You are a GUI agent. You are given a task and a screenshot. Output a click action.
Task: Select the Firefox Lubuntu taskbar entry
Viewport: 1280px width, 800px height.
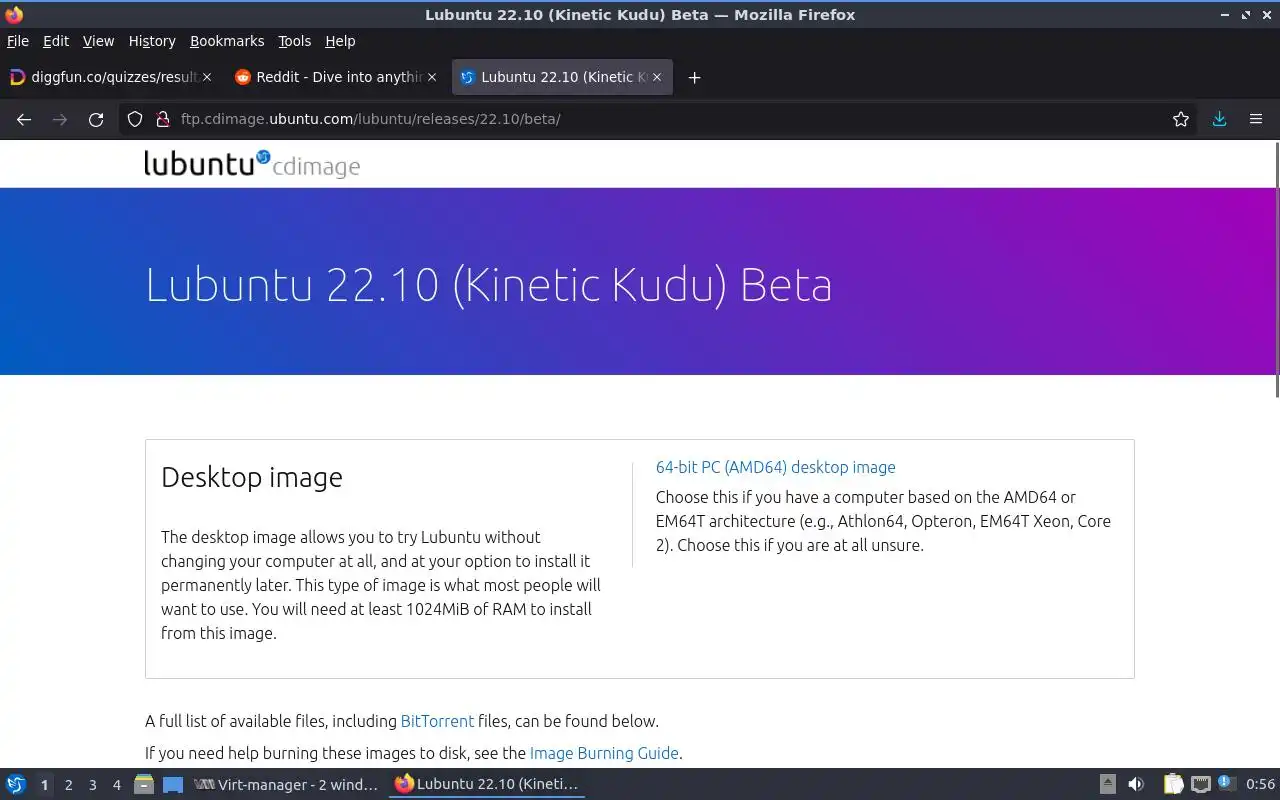click(x=487, y=784)
